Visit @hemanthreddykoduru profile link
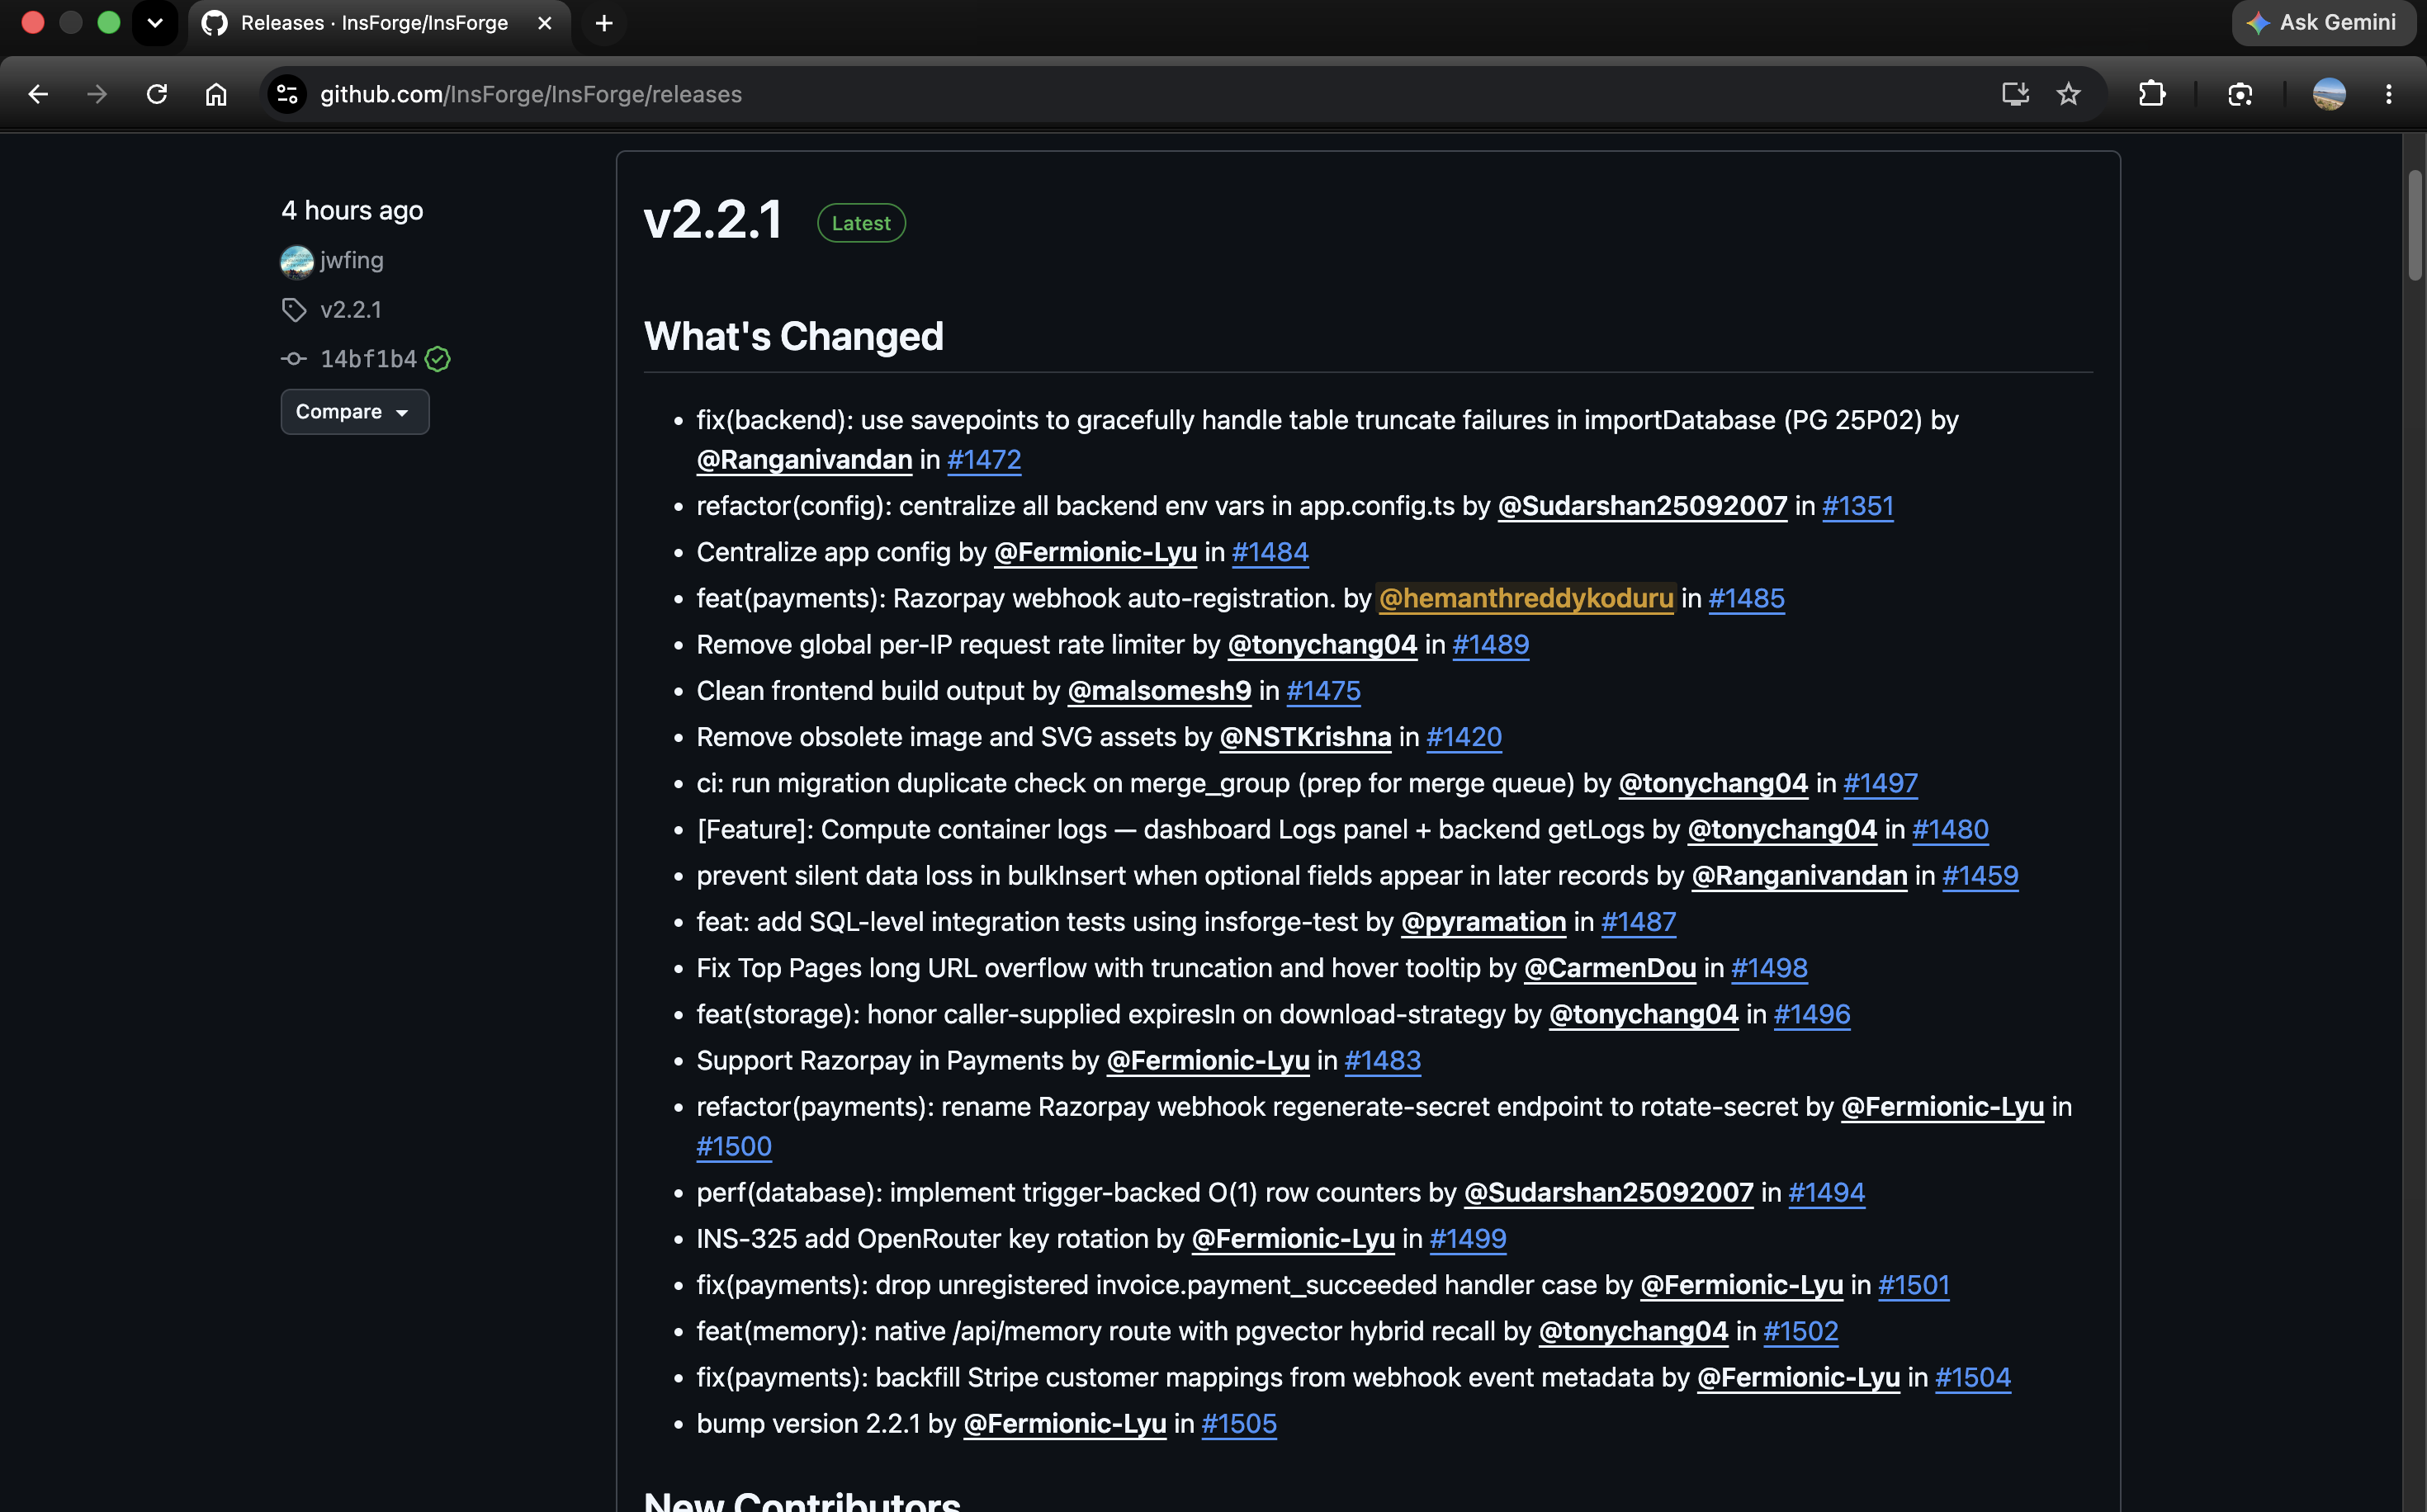Viewport: 2427px width, 1512px height. pyautogui.click(x=1526, y=598)
